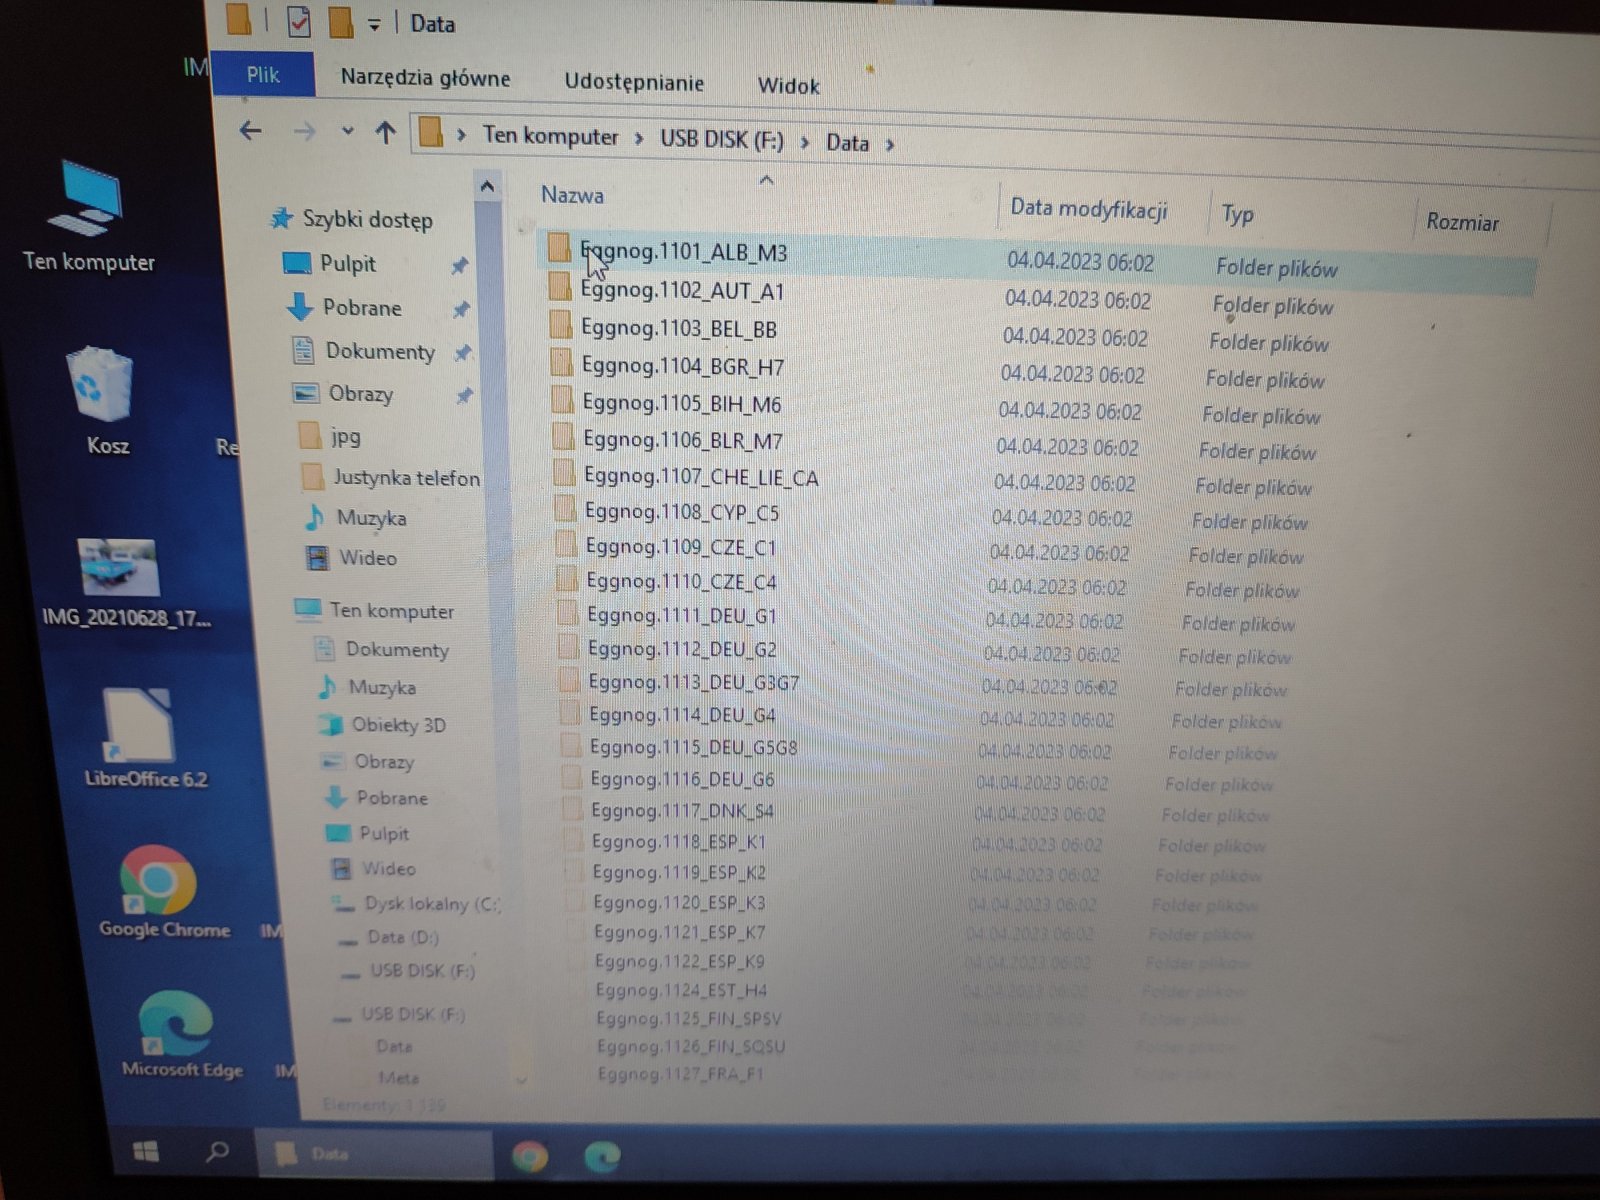Select folder Eggnog.1102_AUT_A1

click(x=682, y=291)
